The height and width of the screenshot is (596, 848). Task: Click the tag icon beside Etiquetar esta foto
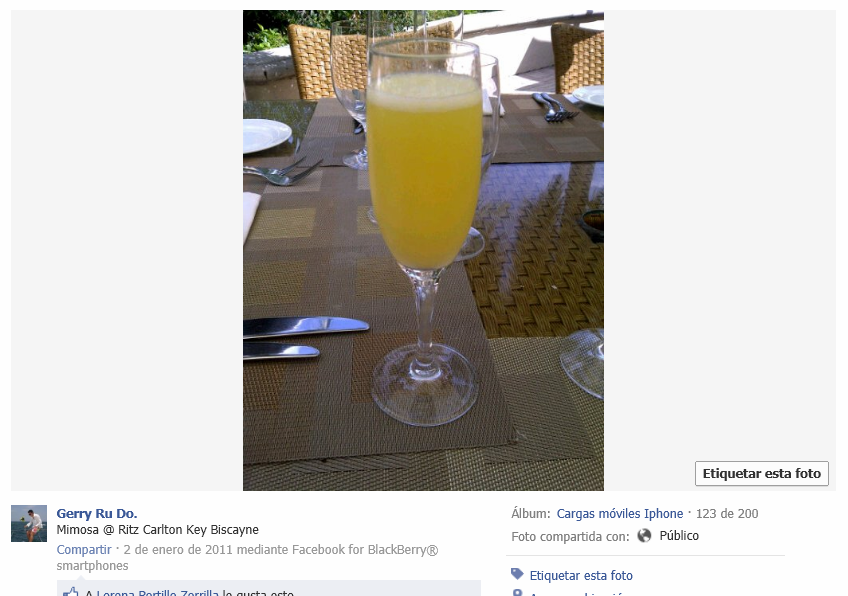pyautogui.click(x=518, y=574)
